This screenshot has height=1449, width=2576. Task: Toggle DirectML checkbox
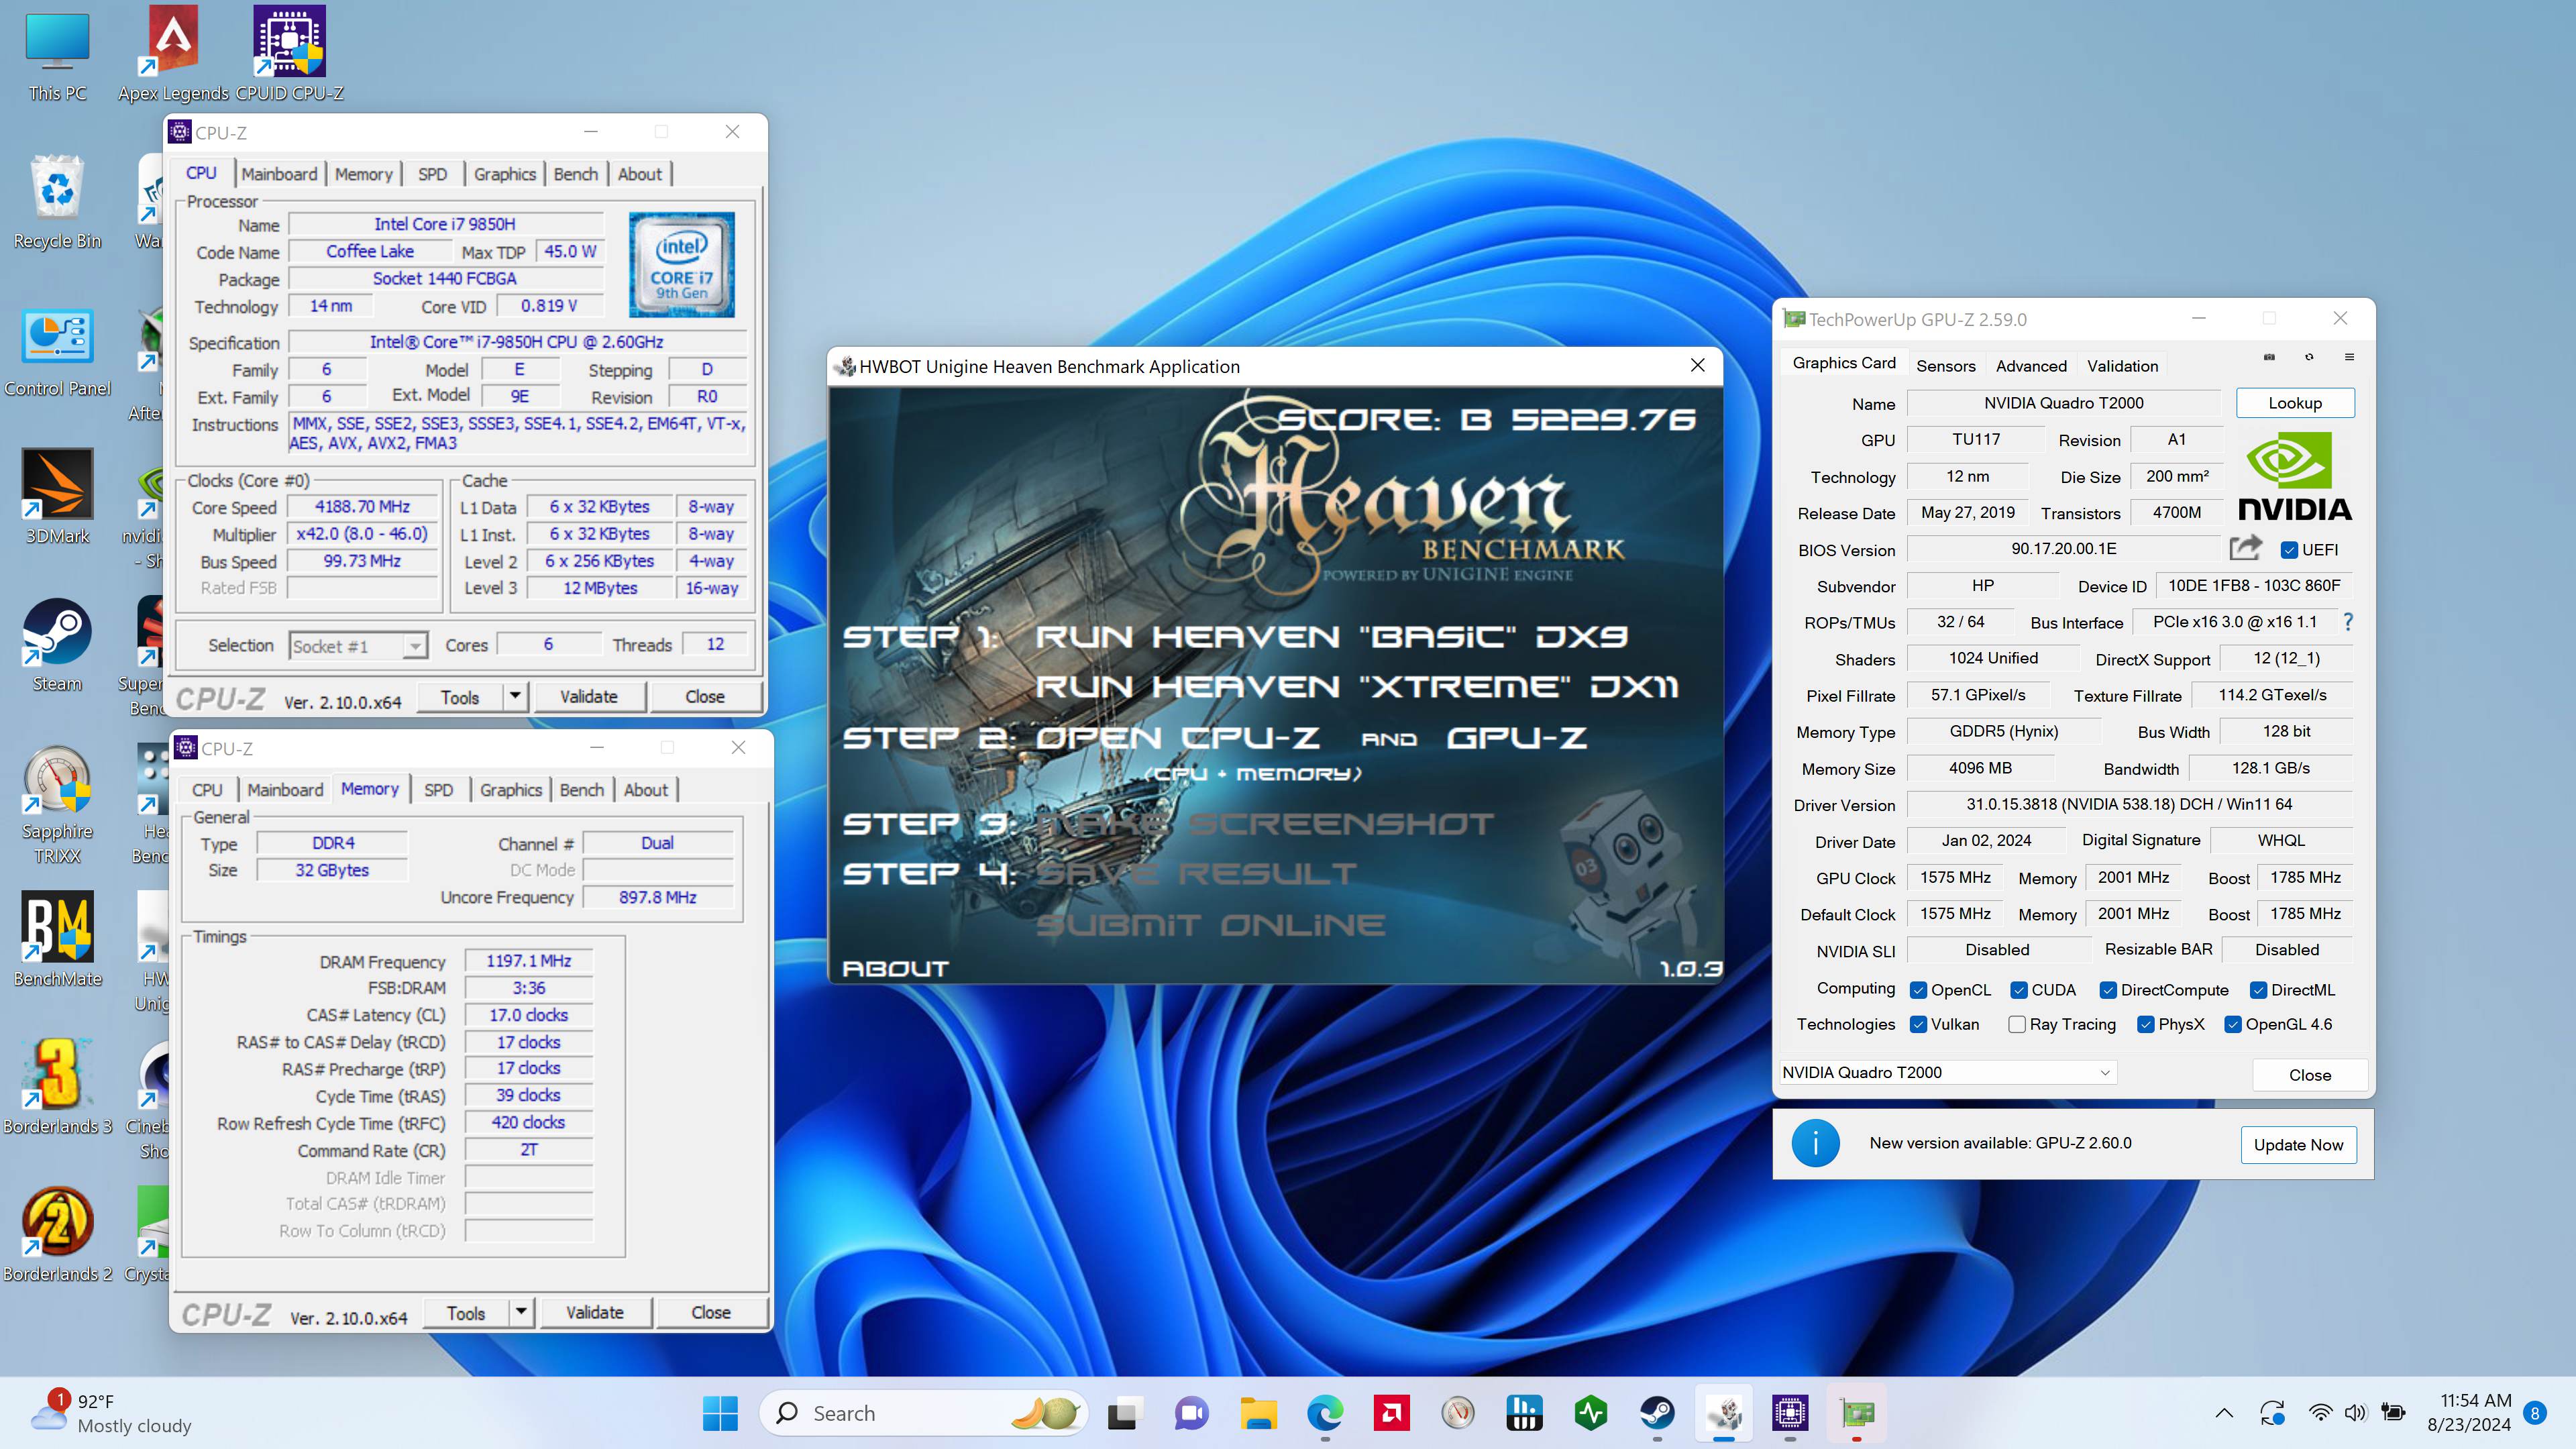[2258, 990]
